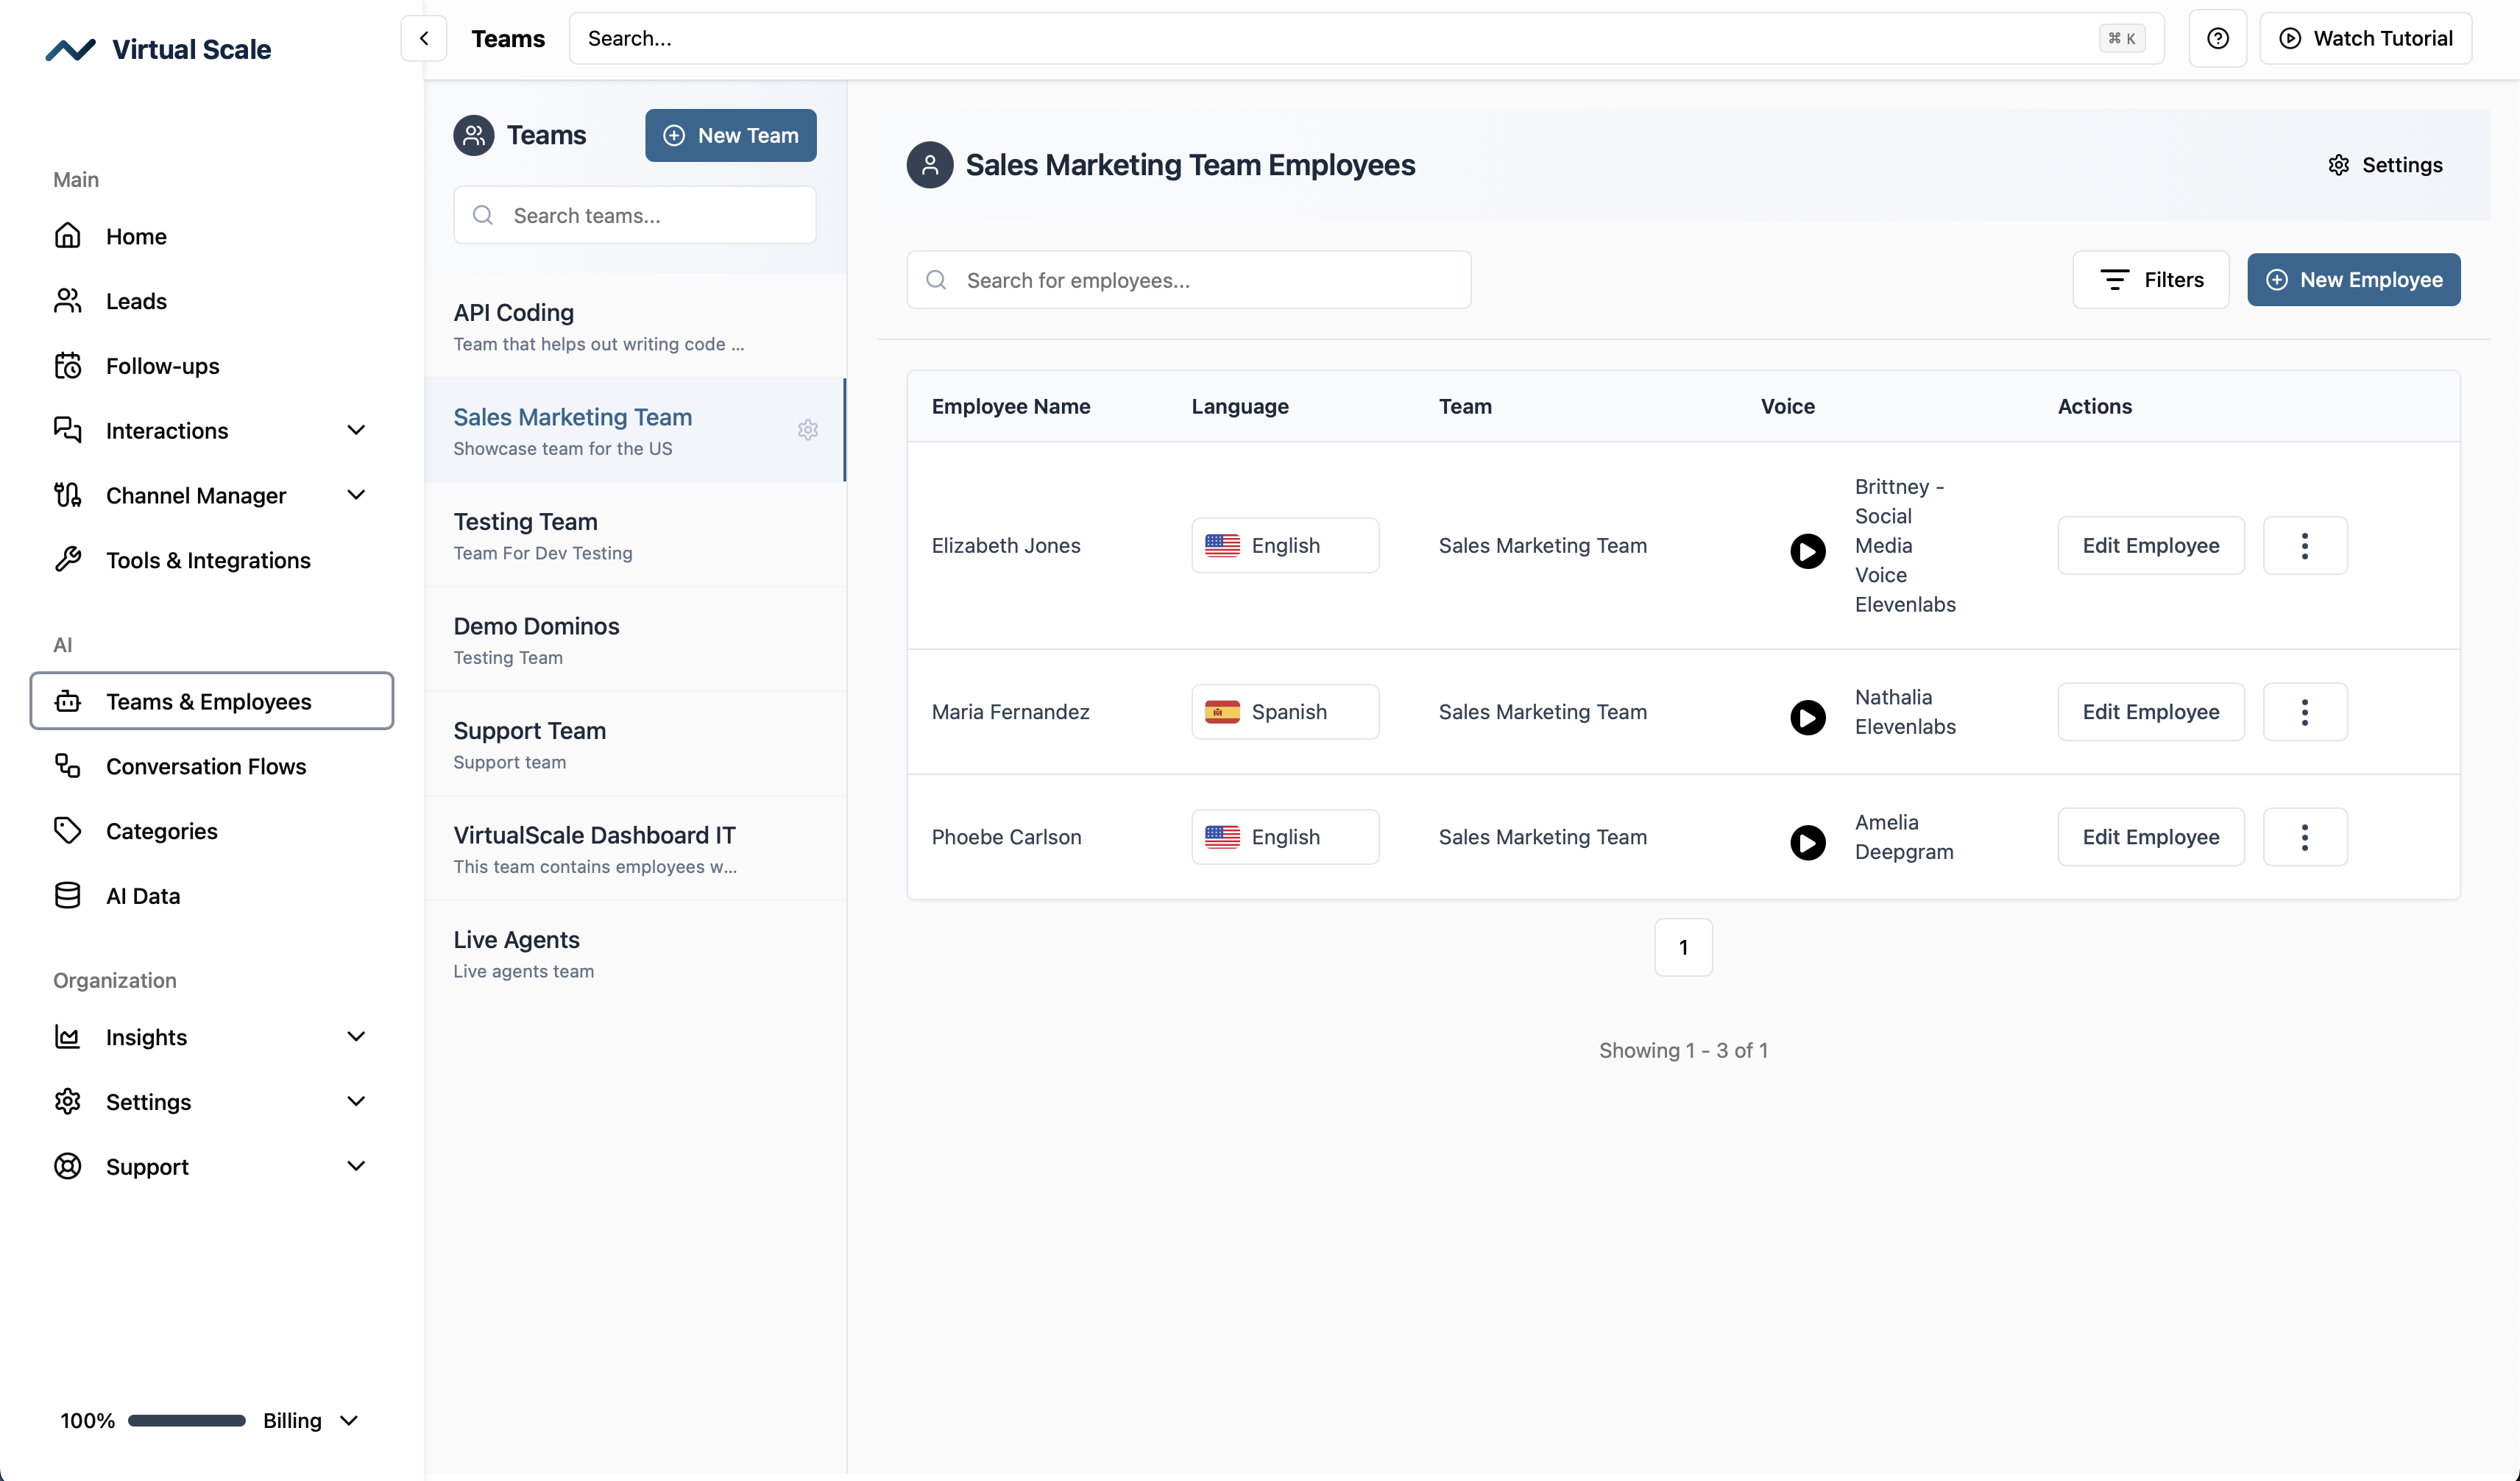Click the New Employee button
This screenshot has width=2520, height=1481.
click(2353, 280)
